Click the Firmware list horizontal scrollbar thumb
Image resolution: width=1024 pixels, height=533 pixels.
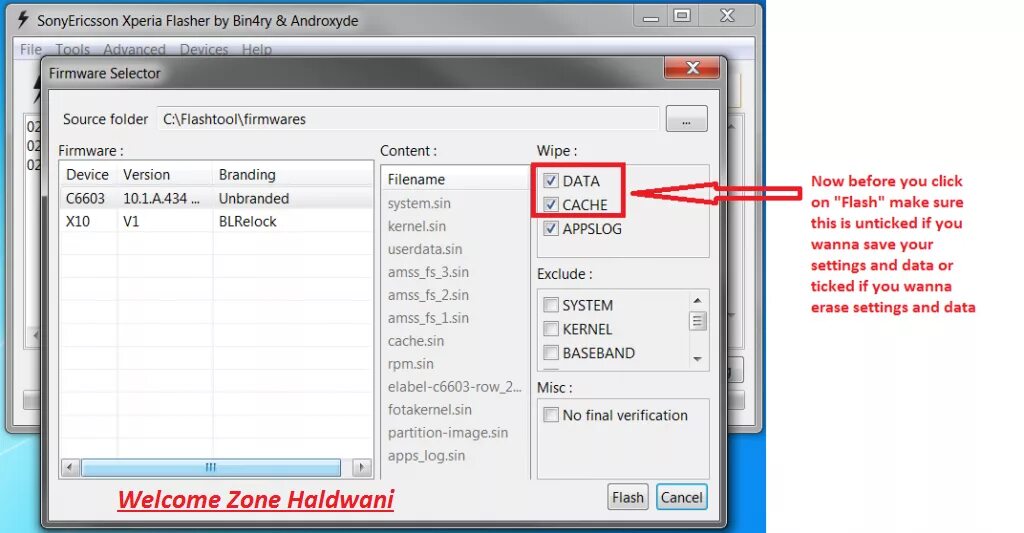pos(210,467)
